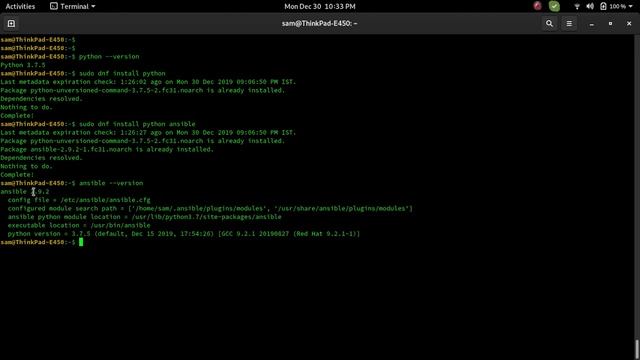Click the red tray indicator icon
The image size is (640, 360).
[x=538, y=6]
